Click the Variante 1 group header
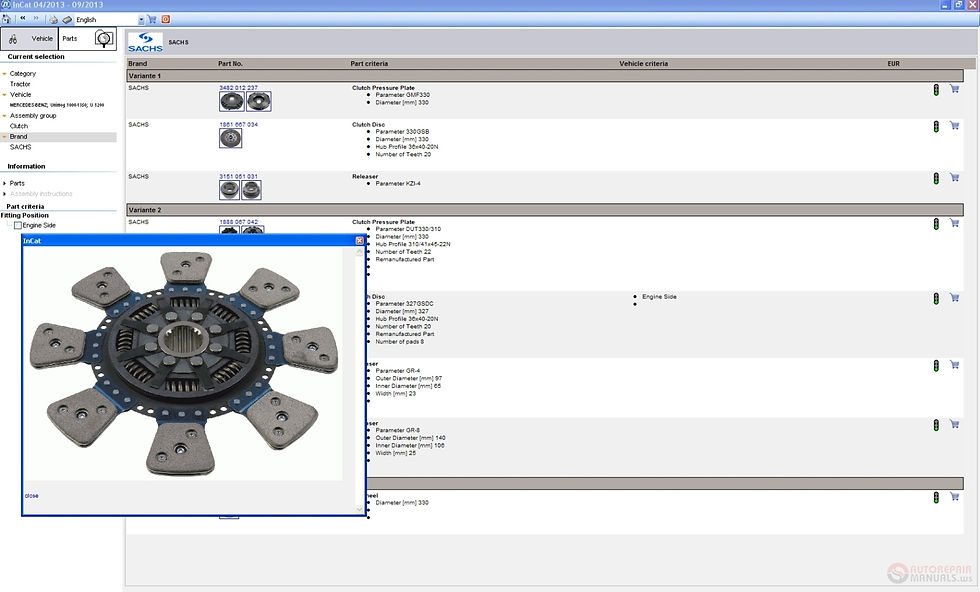The image size is (980, 592). [544, 76]
